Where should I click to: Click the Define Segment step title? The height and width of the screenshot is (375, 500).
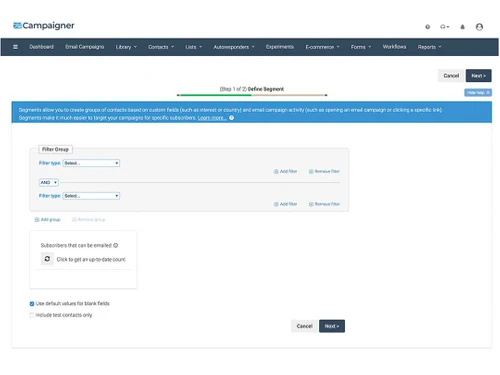tap(266, 89)
